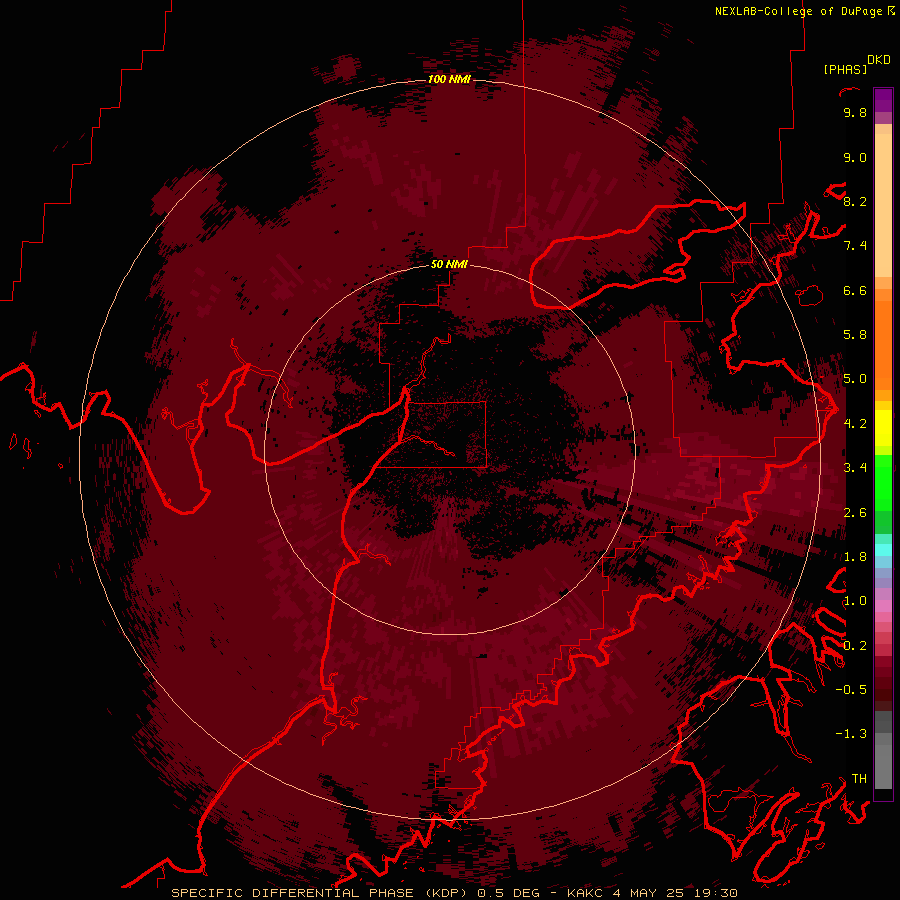Click the Specific Differential Phase KAKC caption

454,893
